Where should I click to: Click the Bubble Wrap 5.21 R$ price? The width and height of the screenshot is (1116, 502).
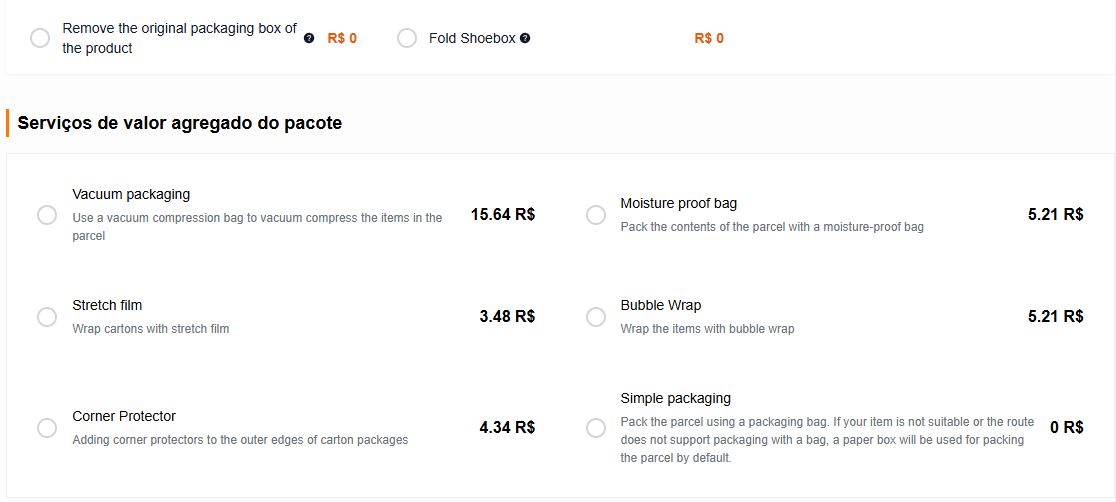coord(1055,316)
